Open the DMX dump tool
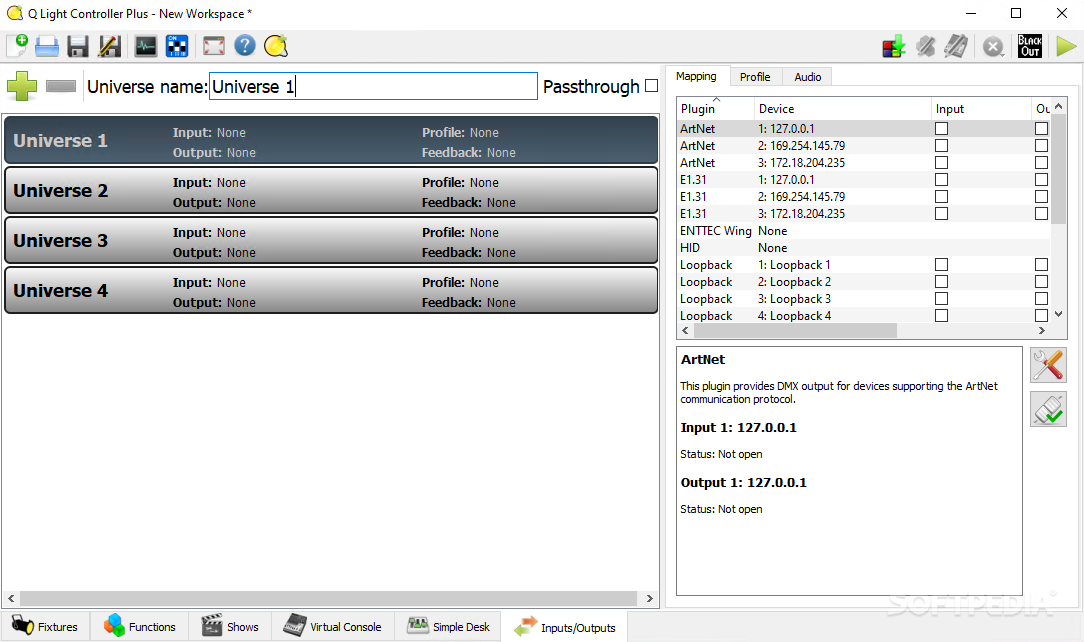 click(894, 46)
